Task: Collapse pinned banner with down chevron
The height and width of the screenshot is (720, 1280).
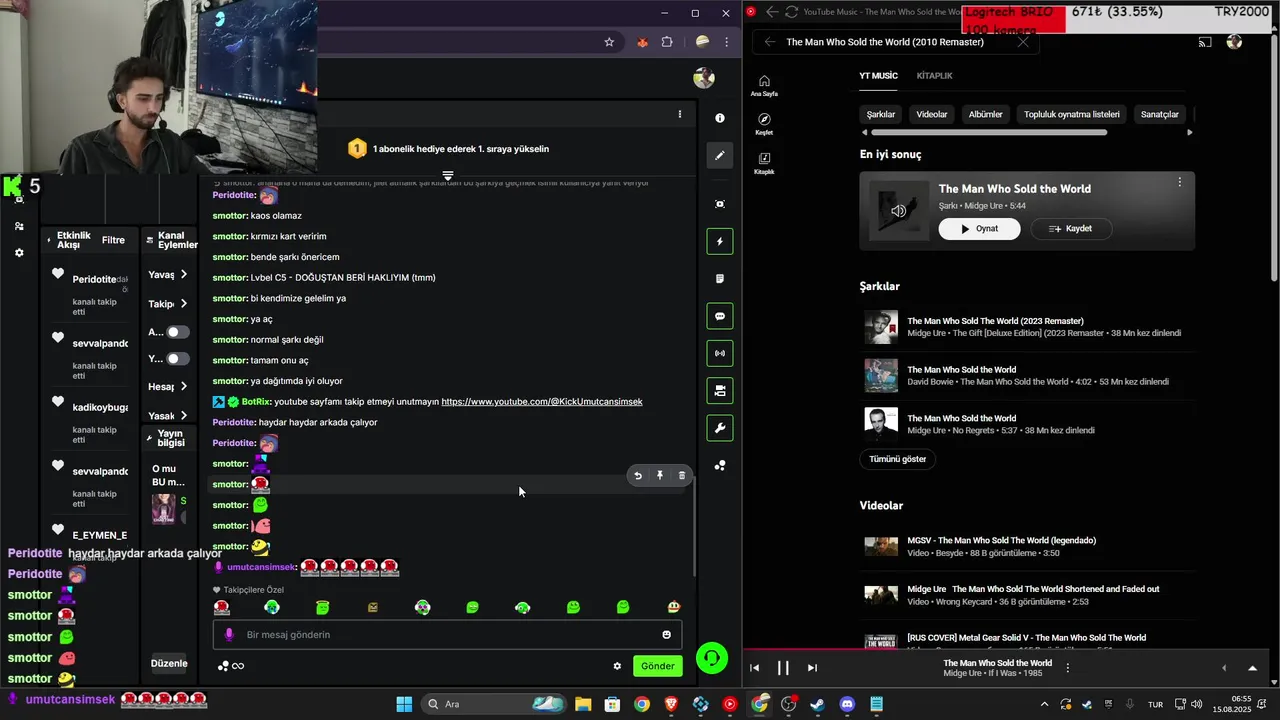Action: 448,175
